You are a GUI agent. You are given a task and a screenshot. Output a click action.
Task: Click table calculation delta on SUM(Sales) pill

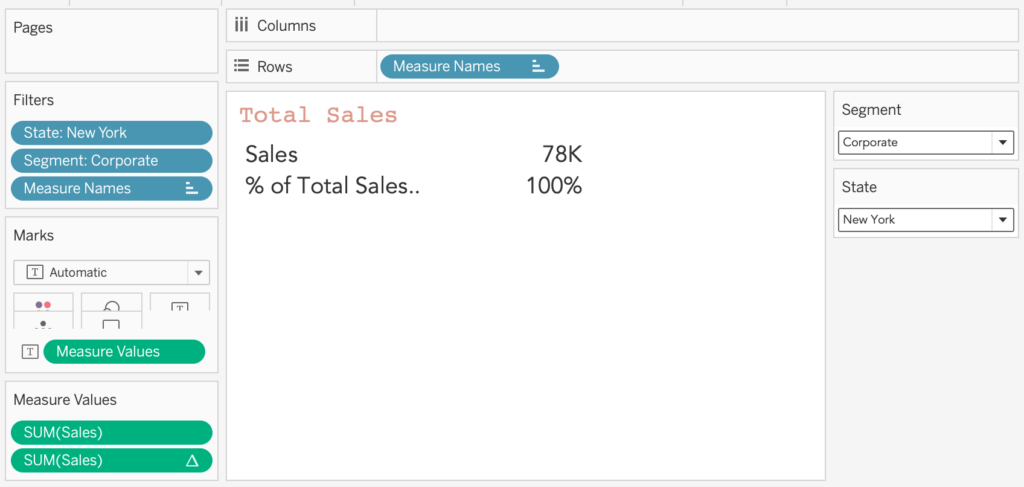click(x=192, y=460)
